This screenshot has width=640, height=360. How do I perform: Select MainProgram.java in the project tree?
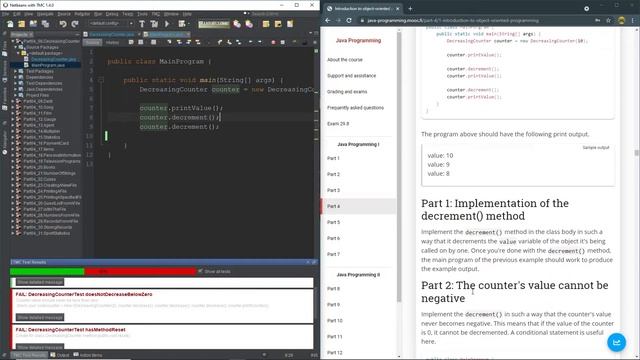click(x=48, y=65)
